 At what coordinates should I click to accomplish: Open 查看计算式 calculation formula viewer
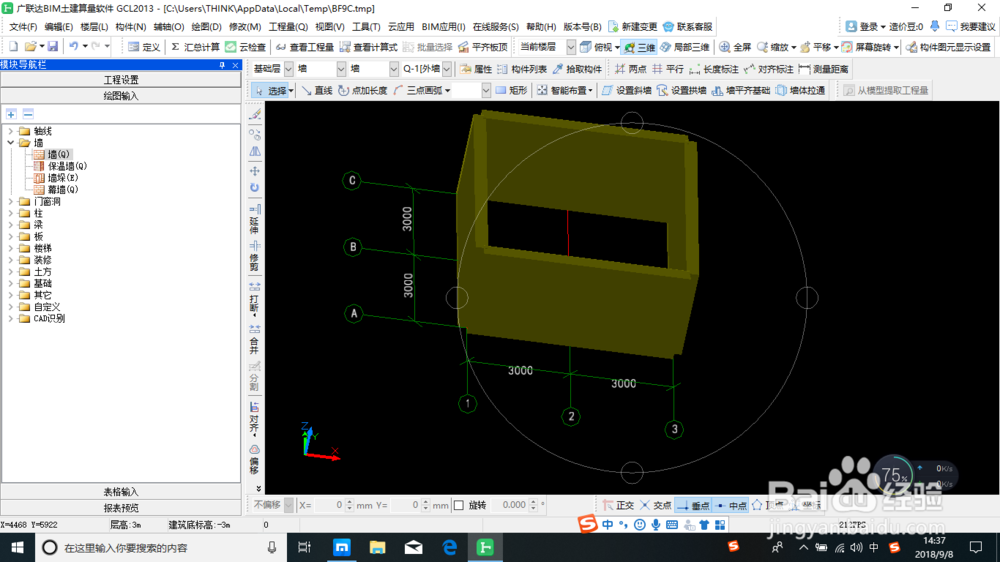369,47
